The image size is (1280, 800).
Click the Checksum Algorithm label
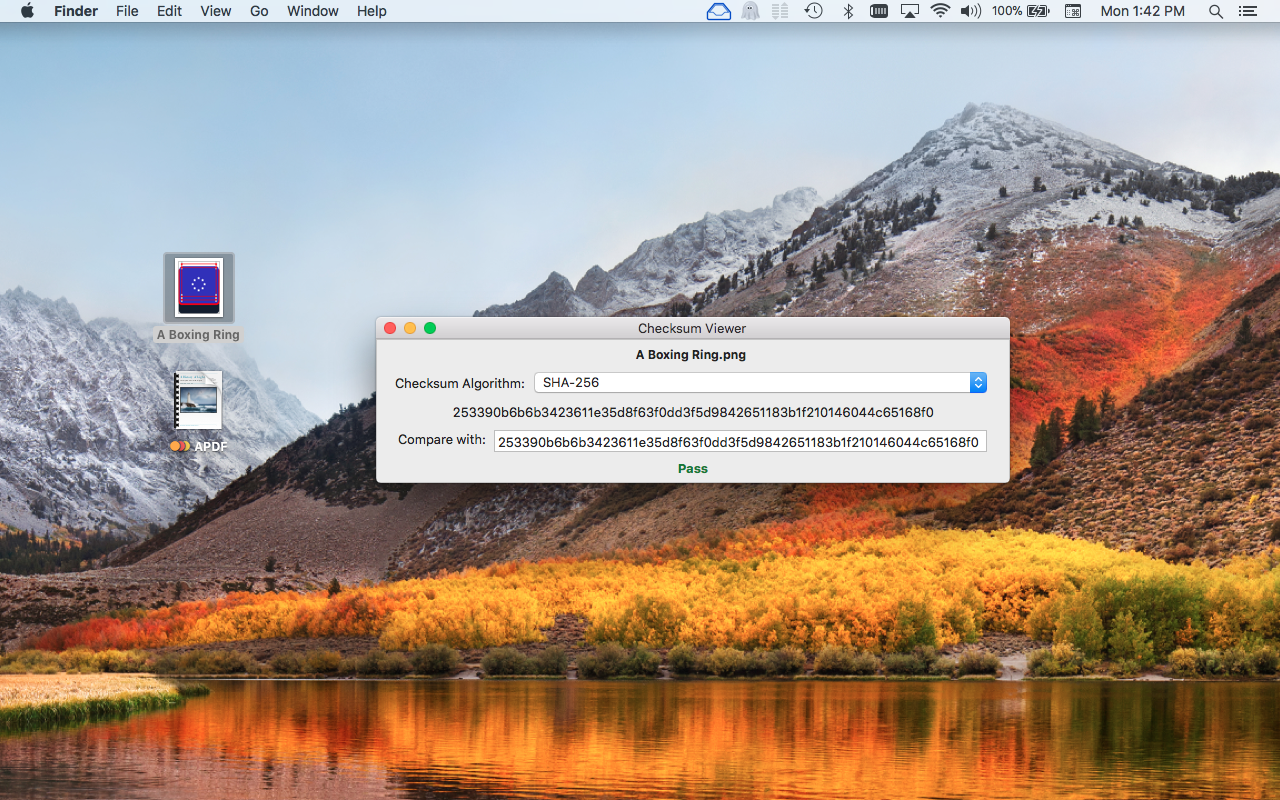coord(459,383)
